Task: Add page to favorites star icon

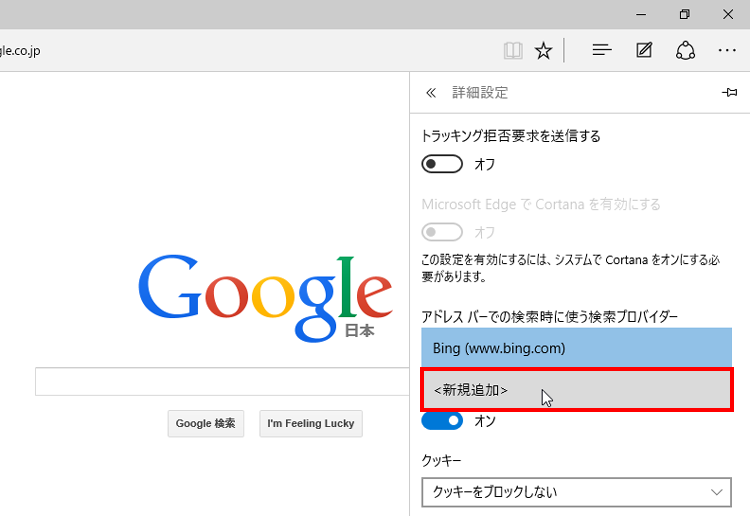Action: 543,50
